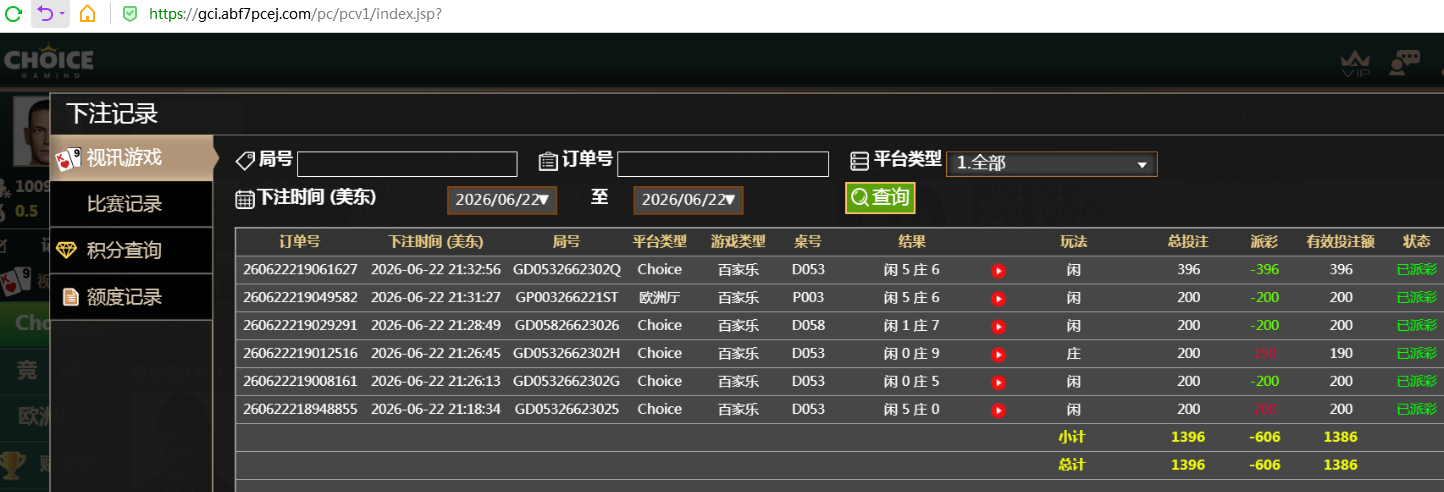
Task: Click the 下注记录 dialog title
Action: click(112, 114)
